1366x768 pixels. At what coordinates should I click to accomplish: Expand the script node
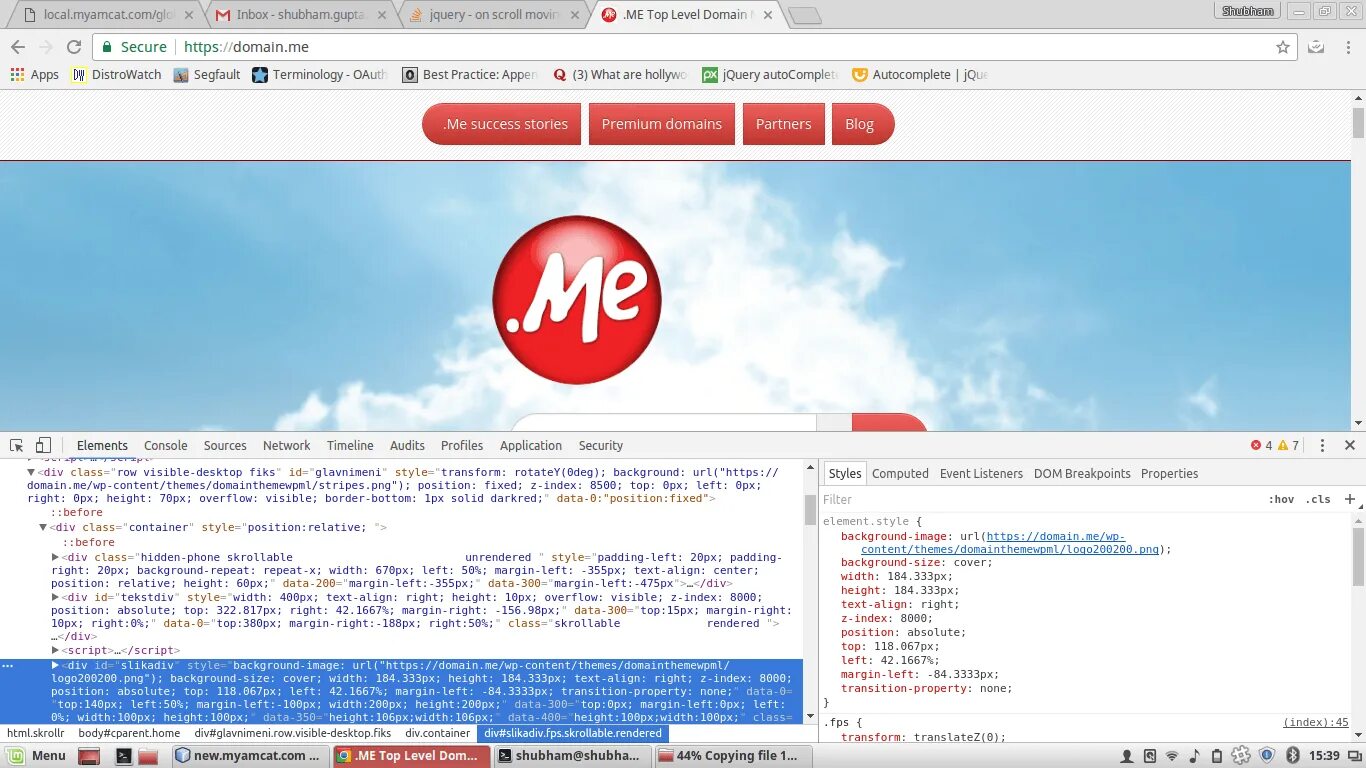(56, 650)
